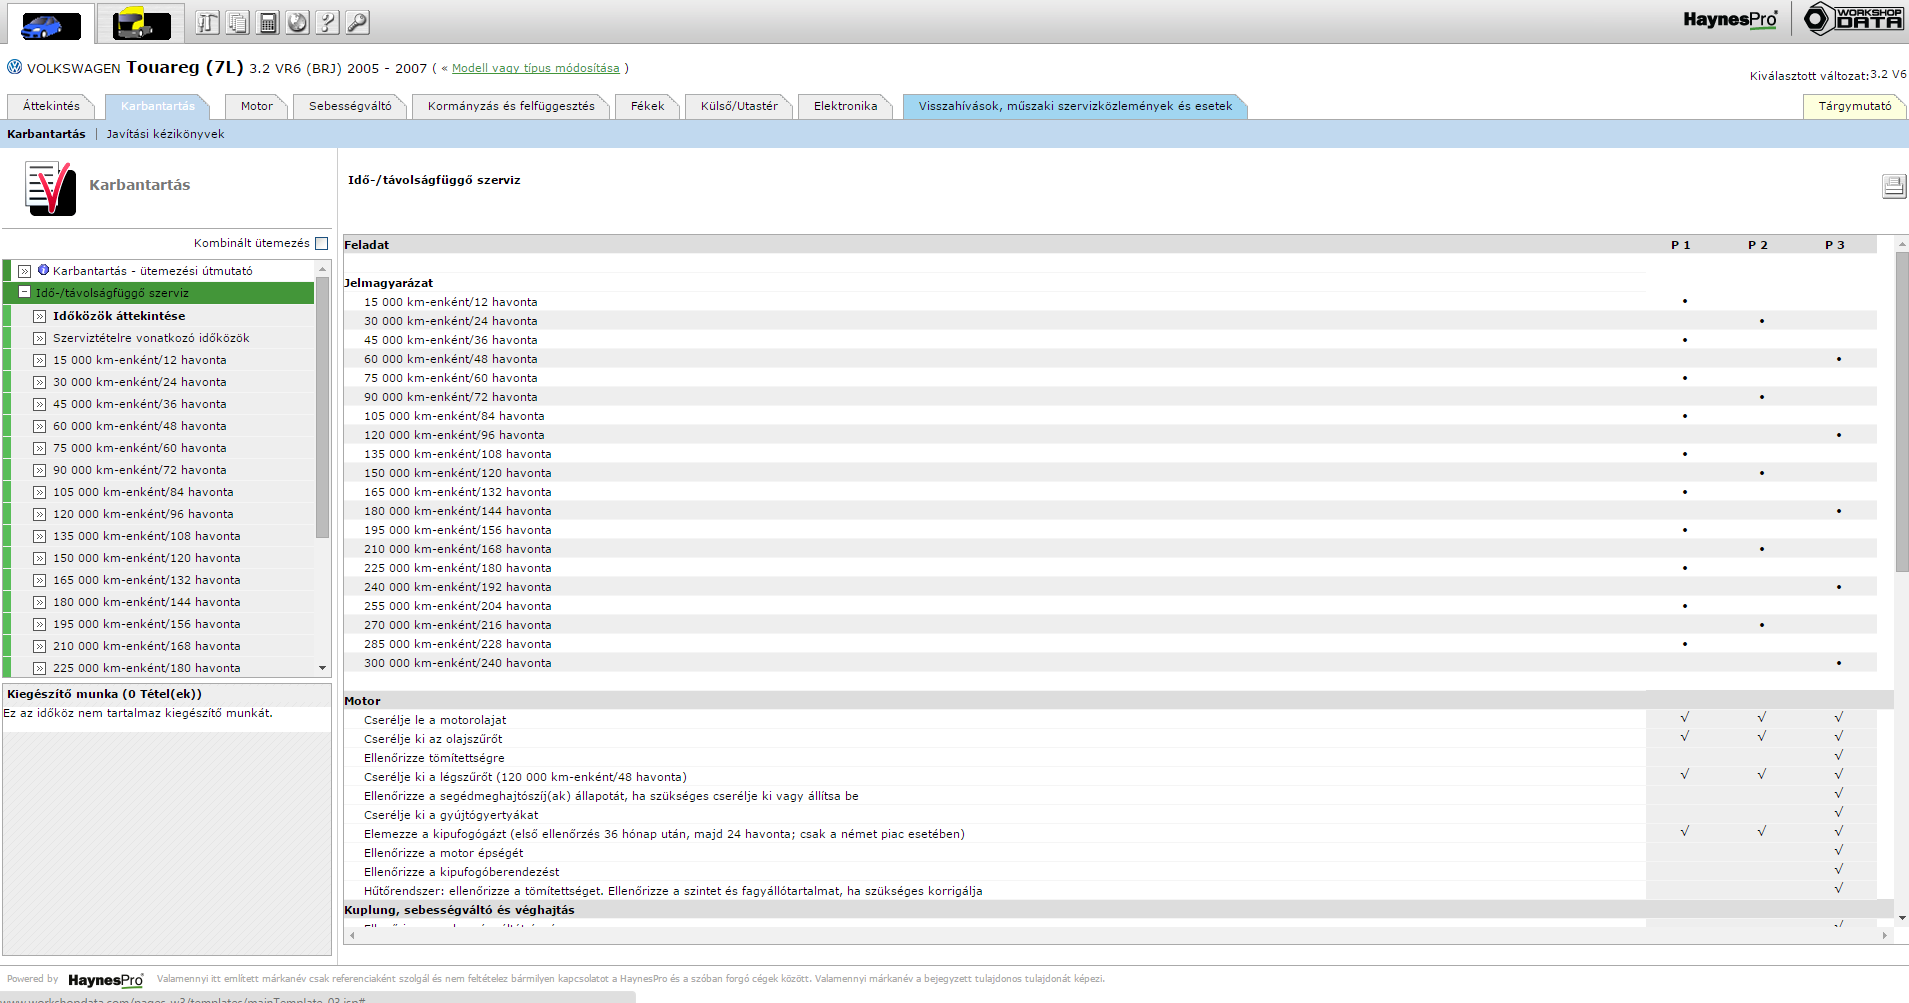Enable the Kombinált ütemezés checkbox
The image size is (1909, 1003).
pos(321,243)
